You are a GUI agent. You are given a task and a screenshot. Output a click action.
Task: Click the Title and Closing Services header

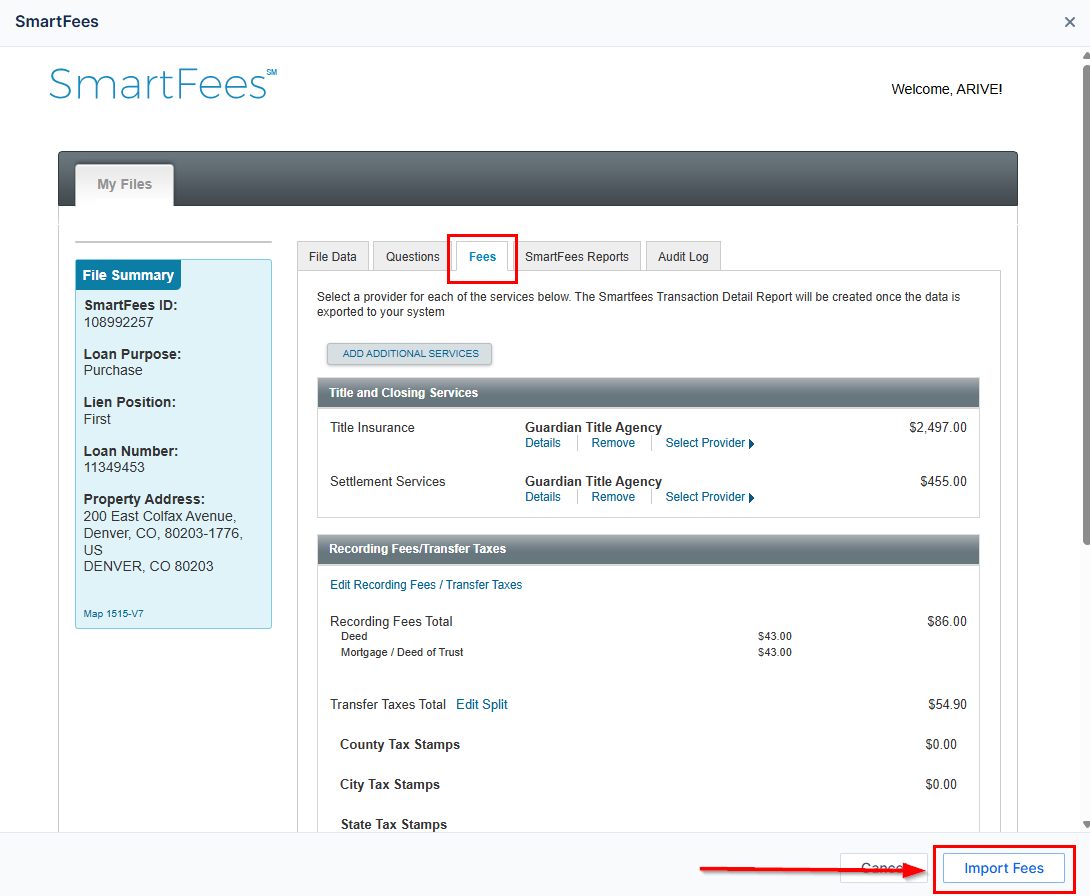click(x=648, y=393)
